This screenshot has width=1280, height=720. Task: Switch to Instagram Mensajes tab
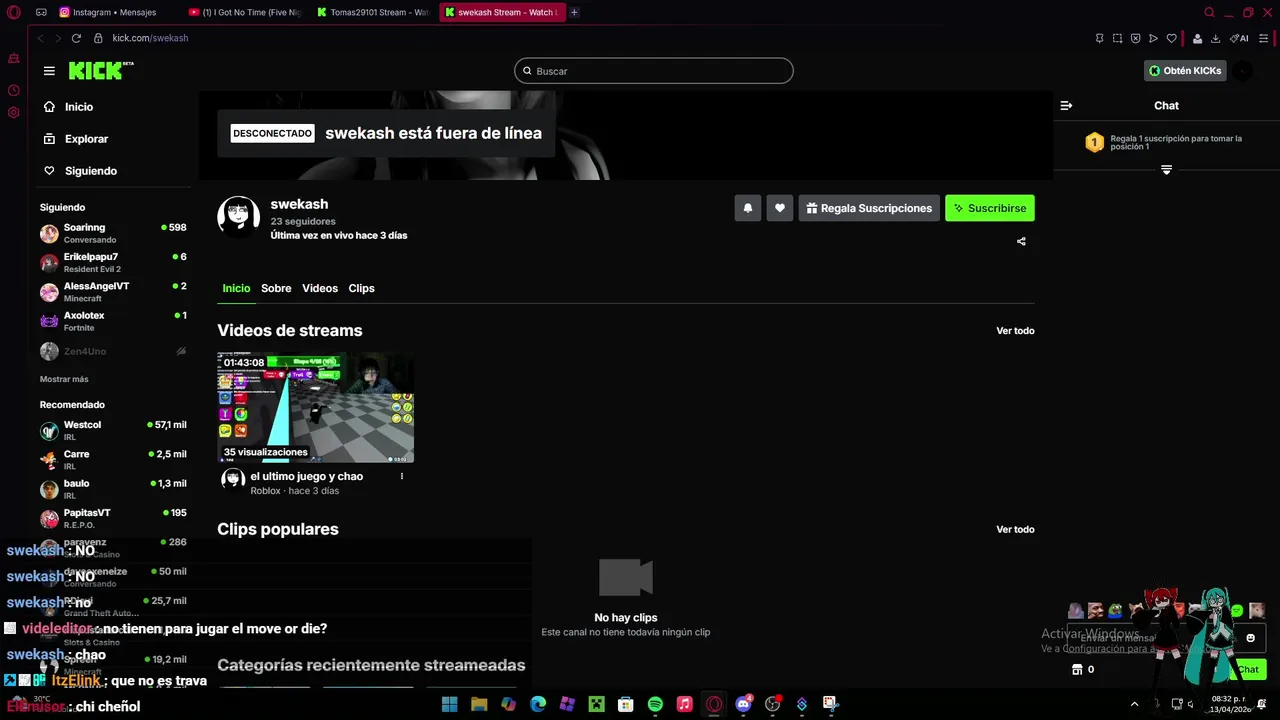(x=115, y=12)
